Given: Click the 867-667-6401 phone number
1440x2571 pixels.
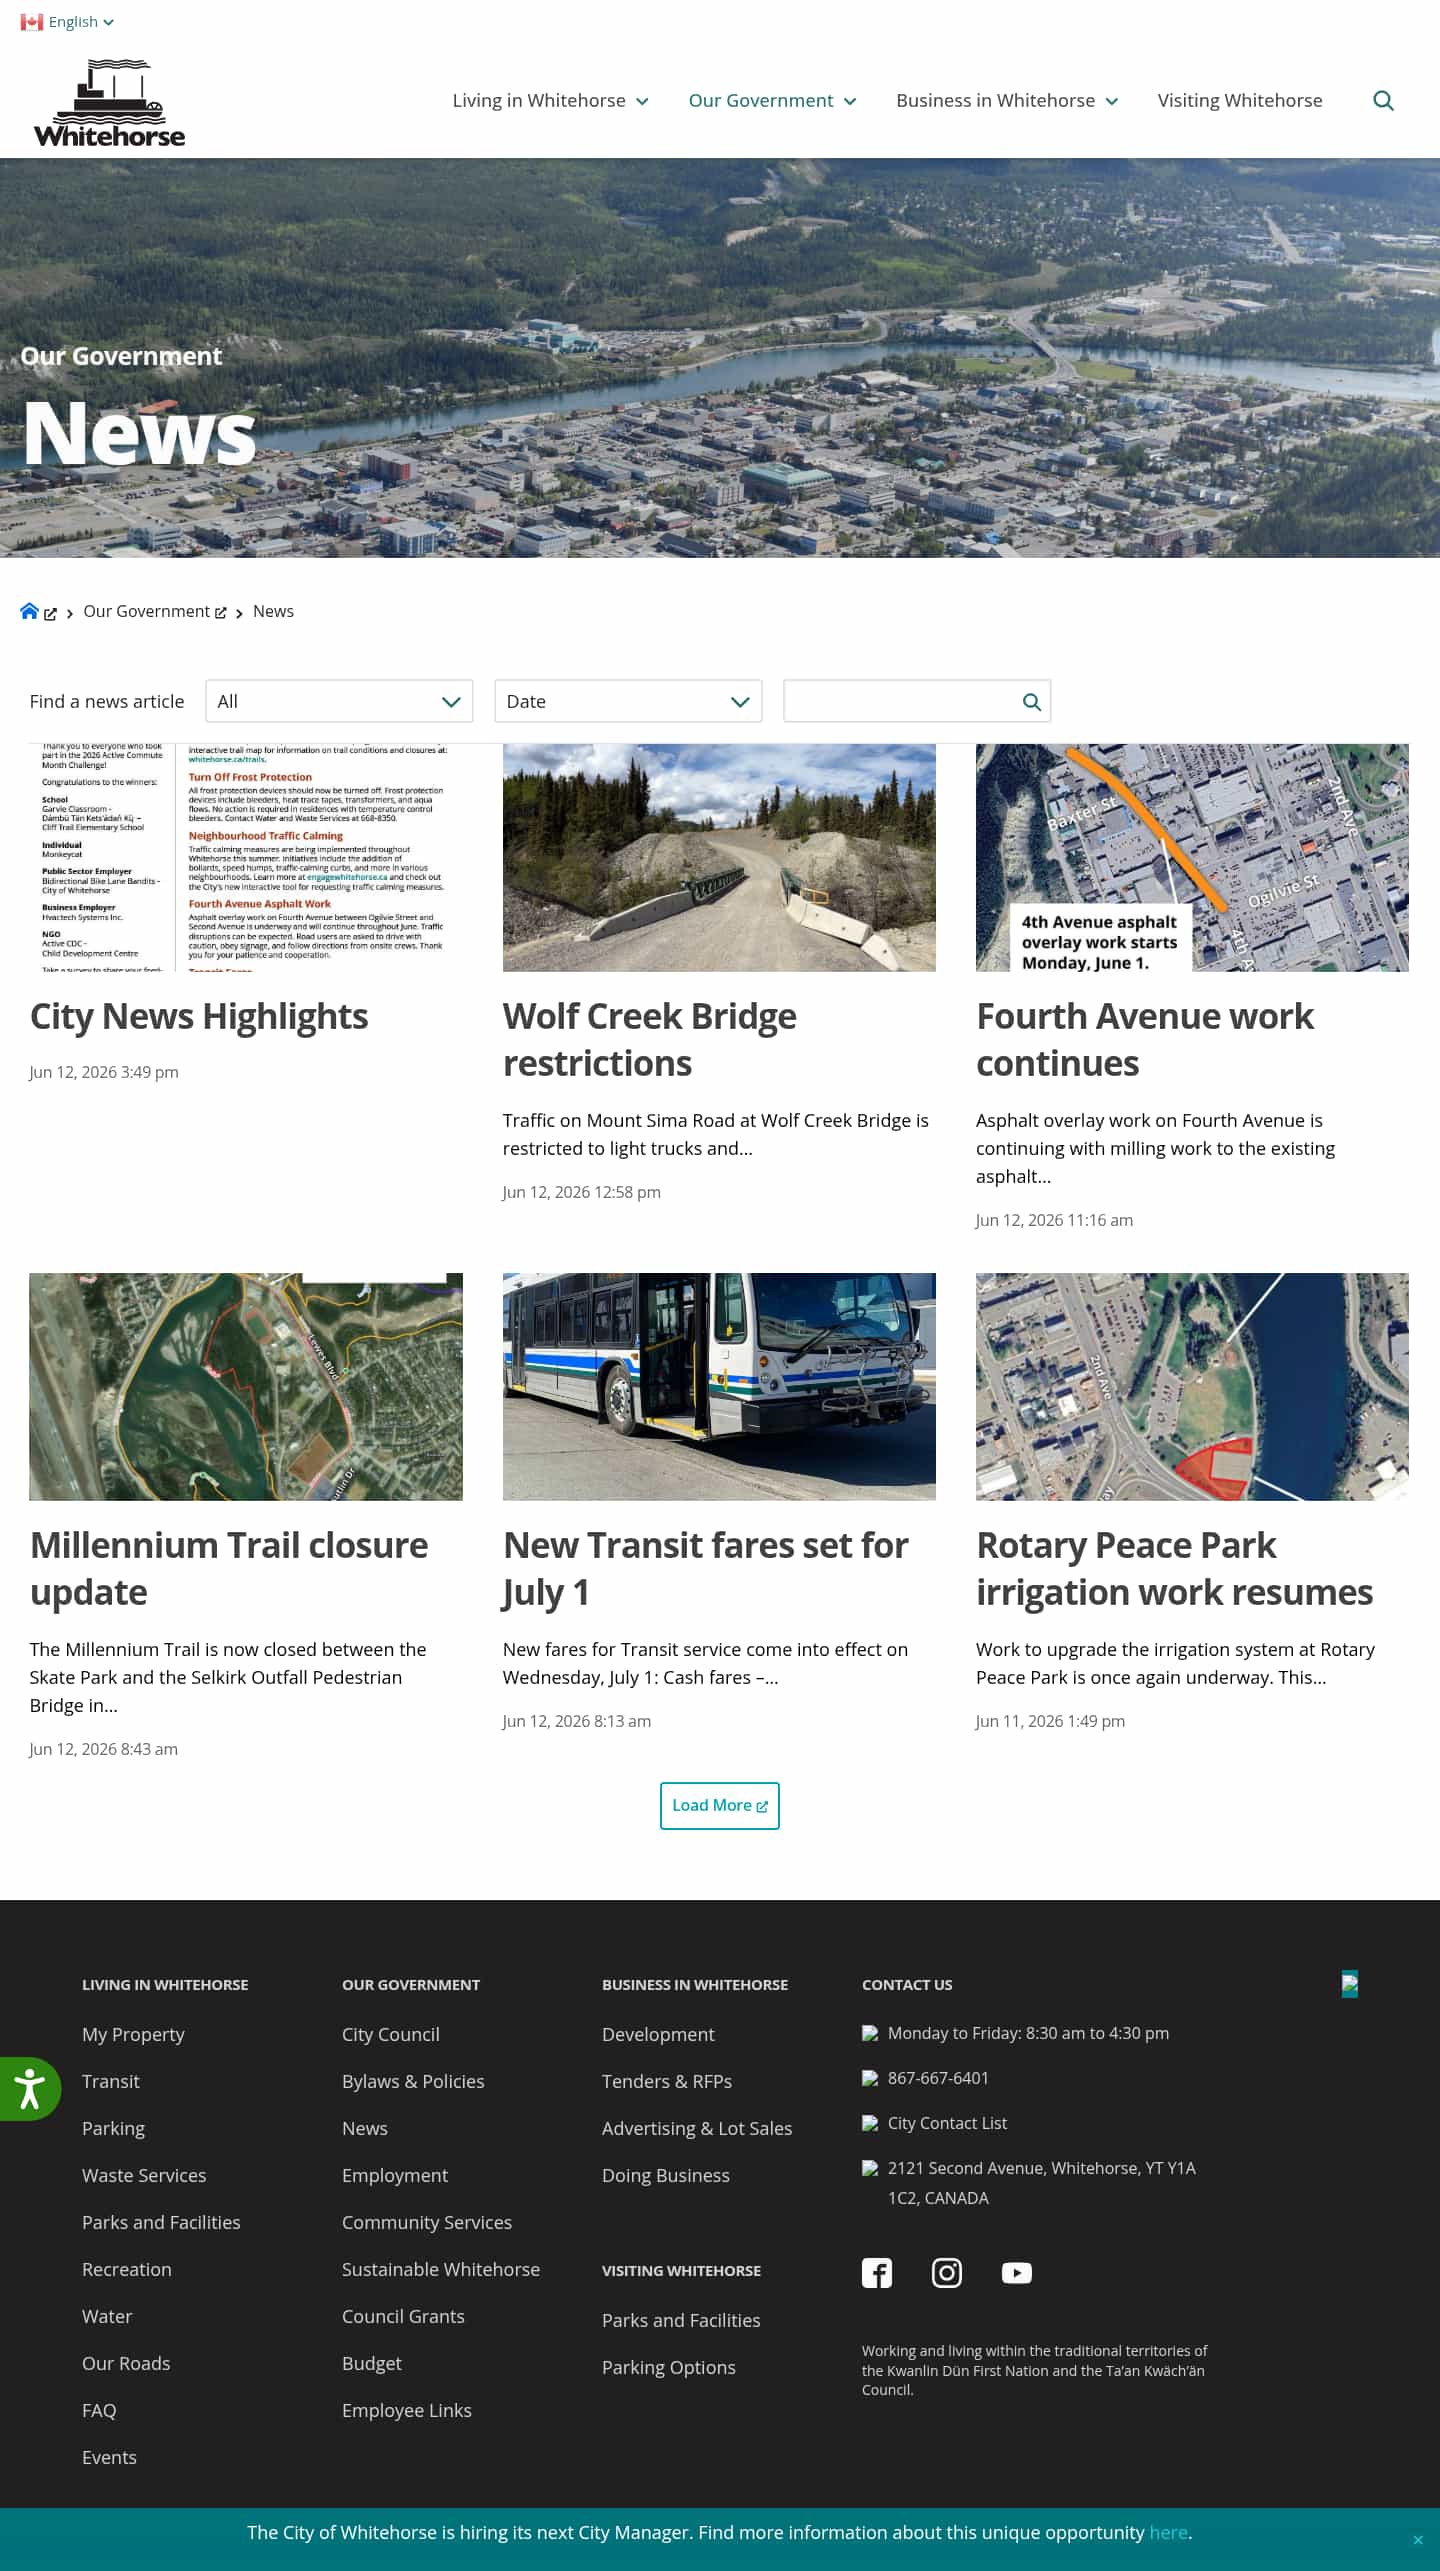Looking at the screenshot, I should [938, 2077].
